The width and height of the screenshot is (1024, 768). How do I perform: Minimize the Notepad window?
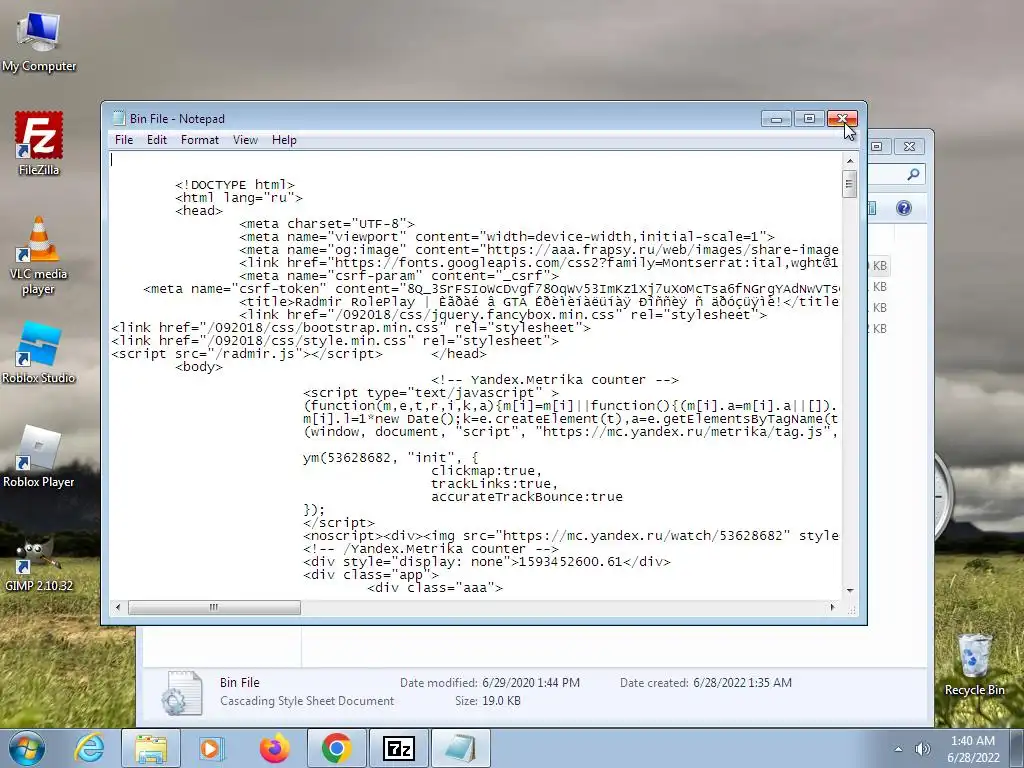[776, 118]
